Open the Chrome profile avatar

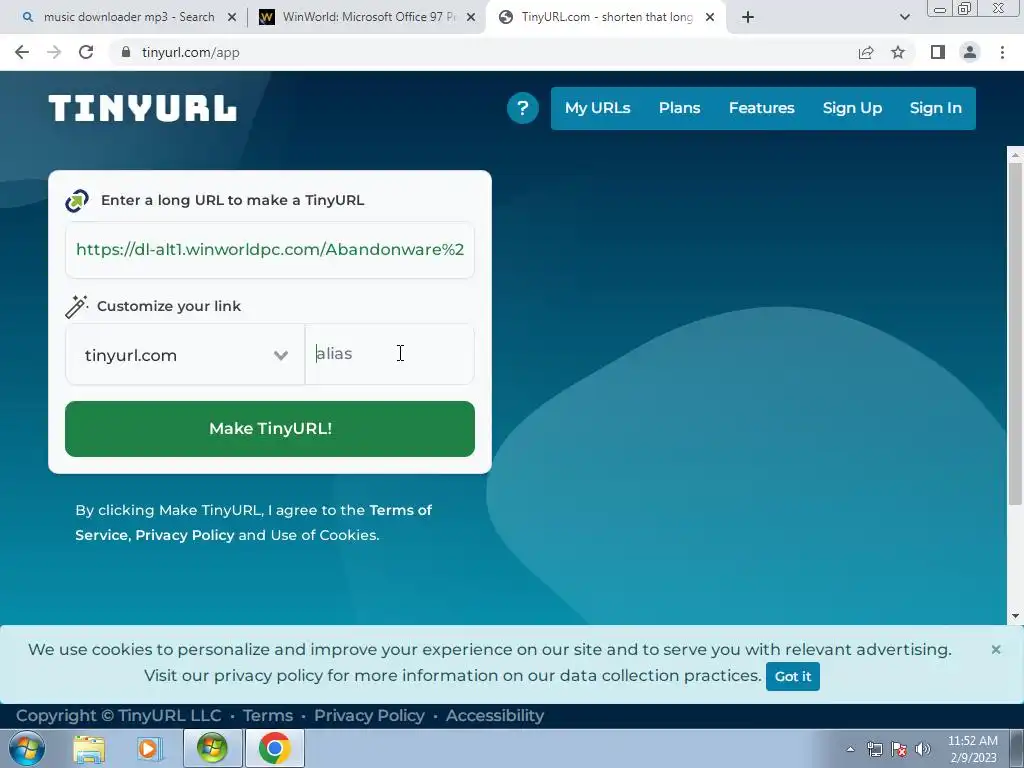click(970, 52)
